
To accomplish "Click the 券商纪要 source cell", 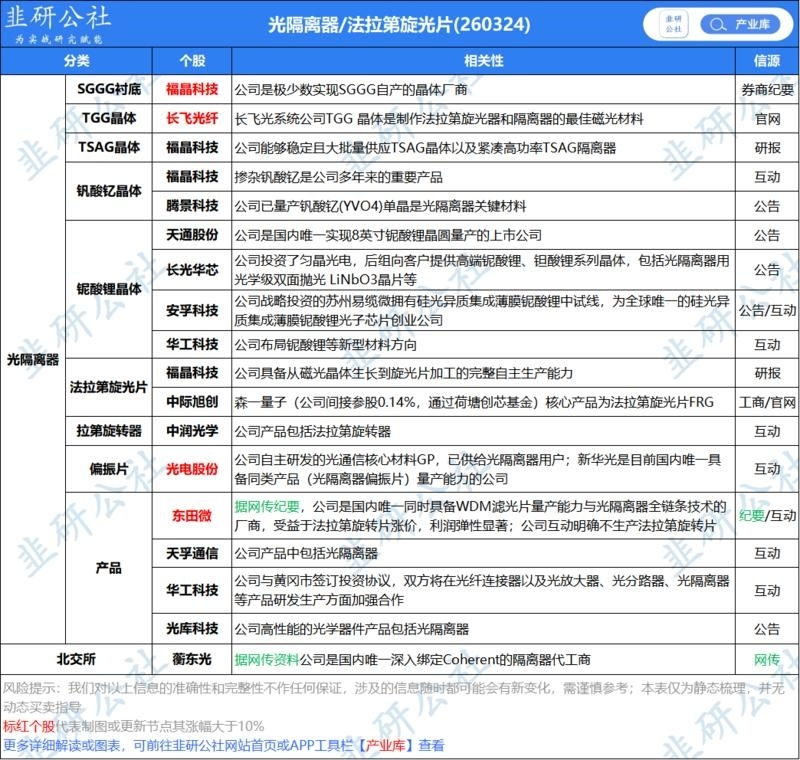I will click(x=767, y=90).
